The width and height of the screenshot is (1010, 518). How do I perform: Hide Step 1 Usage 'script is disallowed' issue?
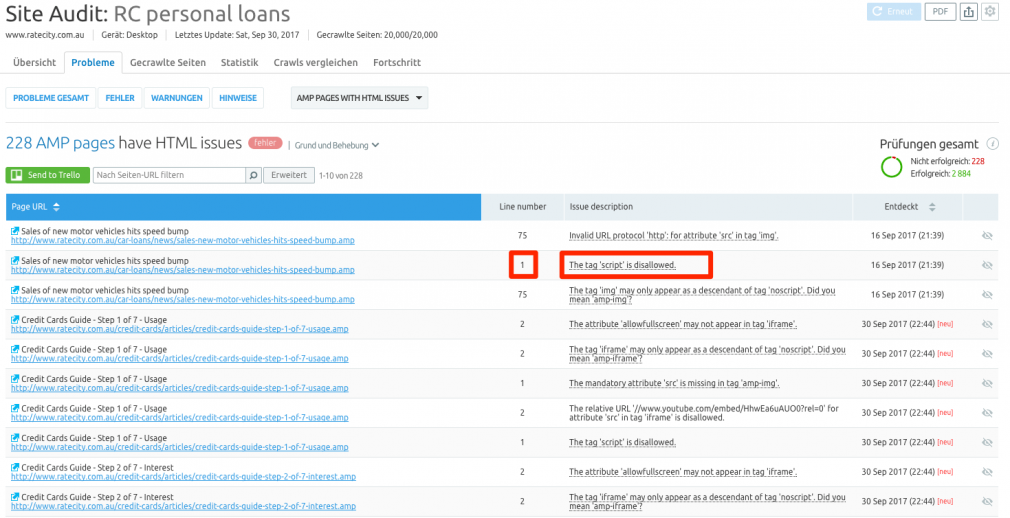[x=986, y=443]
